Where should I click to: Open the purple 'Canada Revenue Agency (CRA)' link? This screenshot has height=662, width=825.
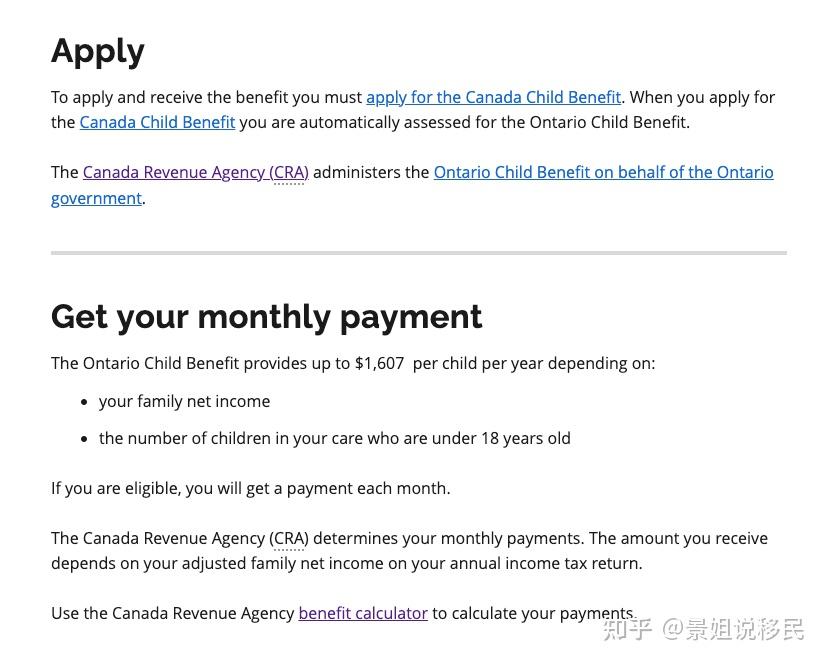tap(195, 172)
